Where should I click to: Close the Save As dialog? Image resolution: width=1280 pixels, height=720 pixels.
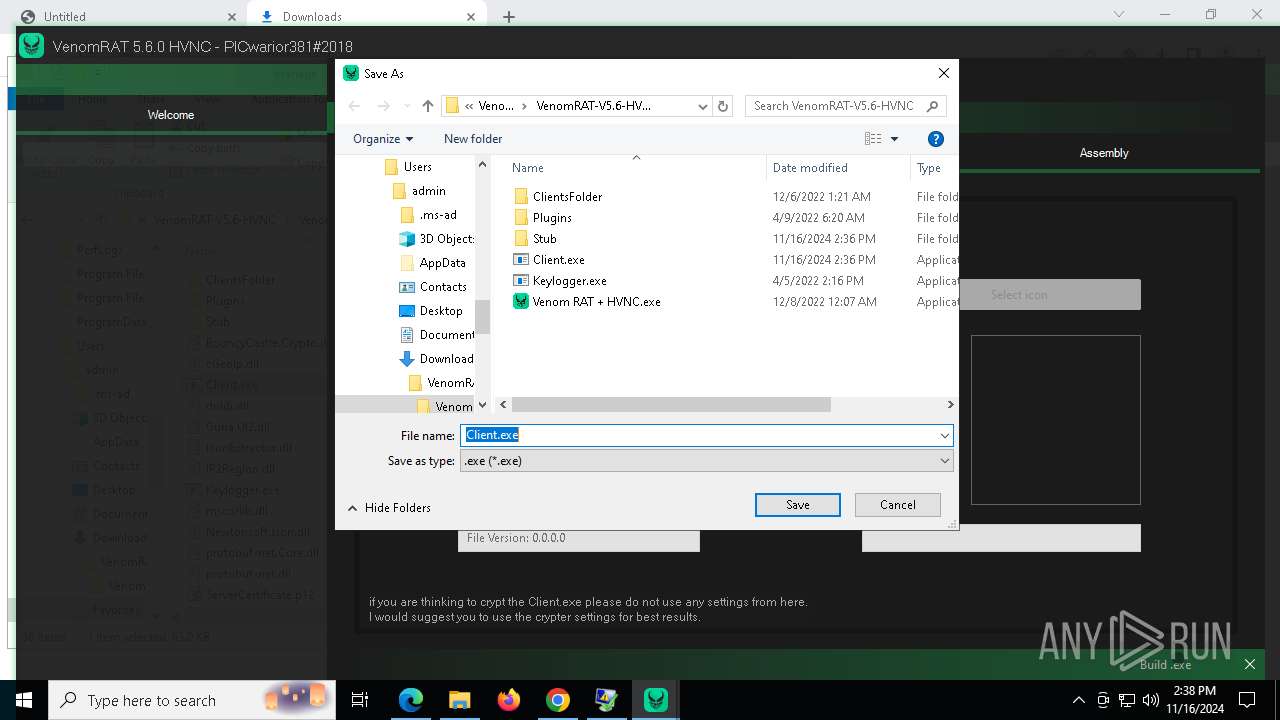[x=943, y=73]
